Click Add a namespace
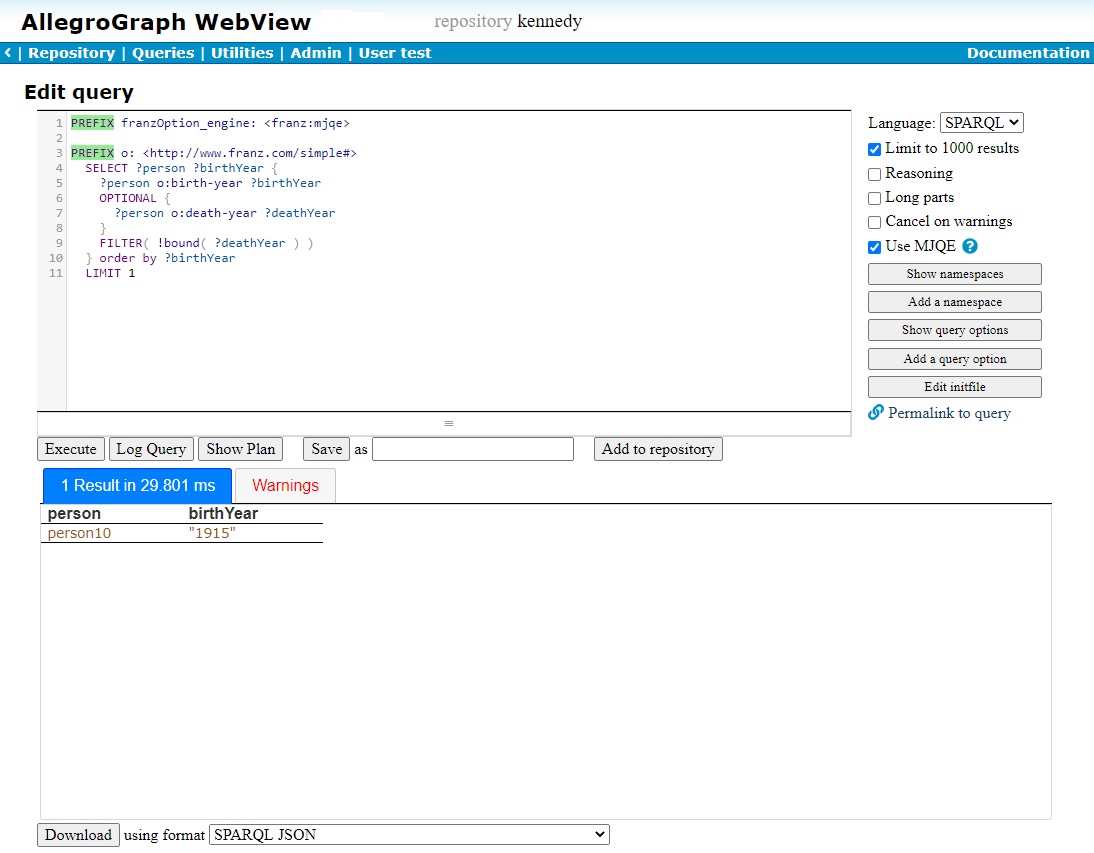The height and width of the screenshot is (853, 1094). tap(954, 301)
